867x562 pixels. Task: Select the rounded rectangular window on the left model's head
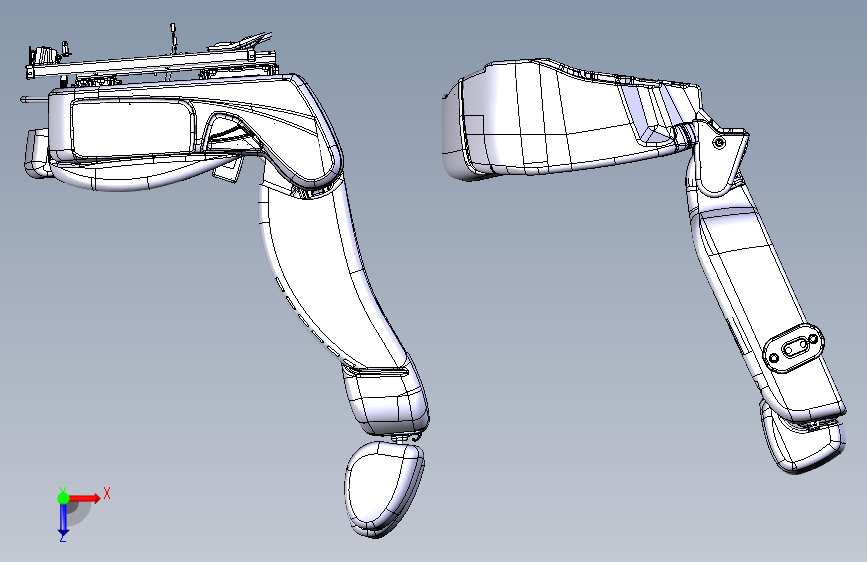[133, 127]
